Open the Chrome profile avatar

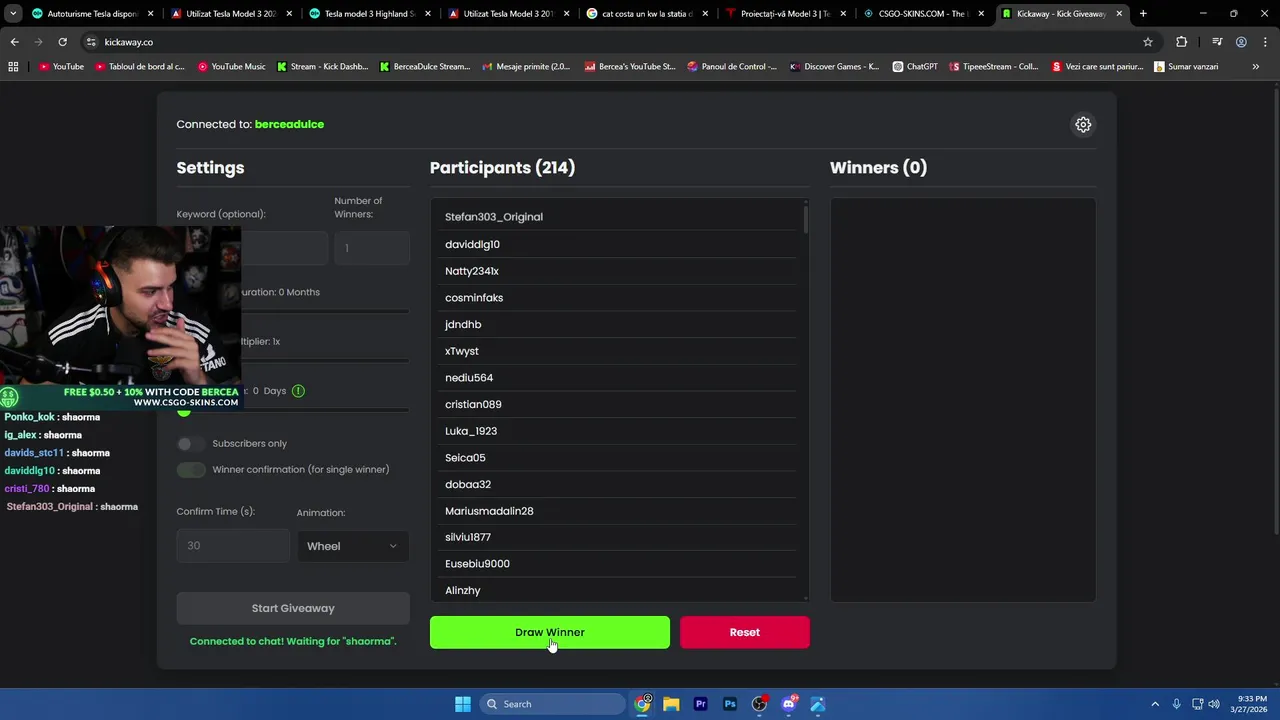(1241, 42)
